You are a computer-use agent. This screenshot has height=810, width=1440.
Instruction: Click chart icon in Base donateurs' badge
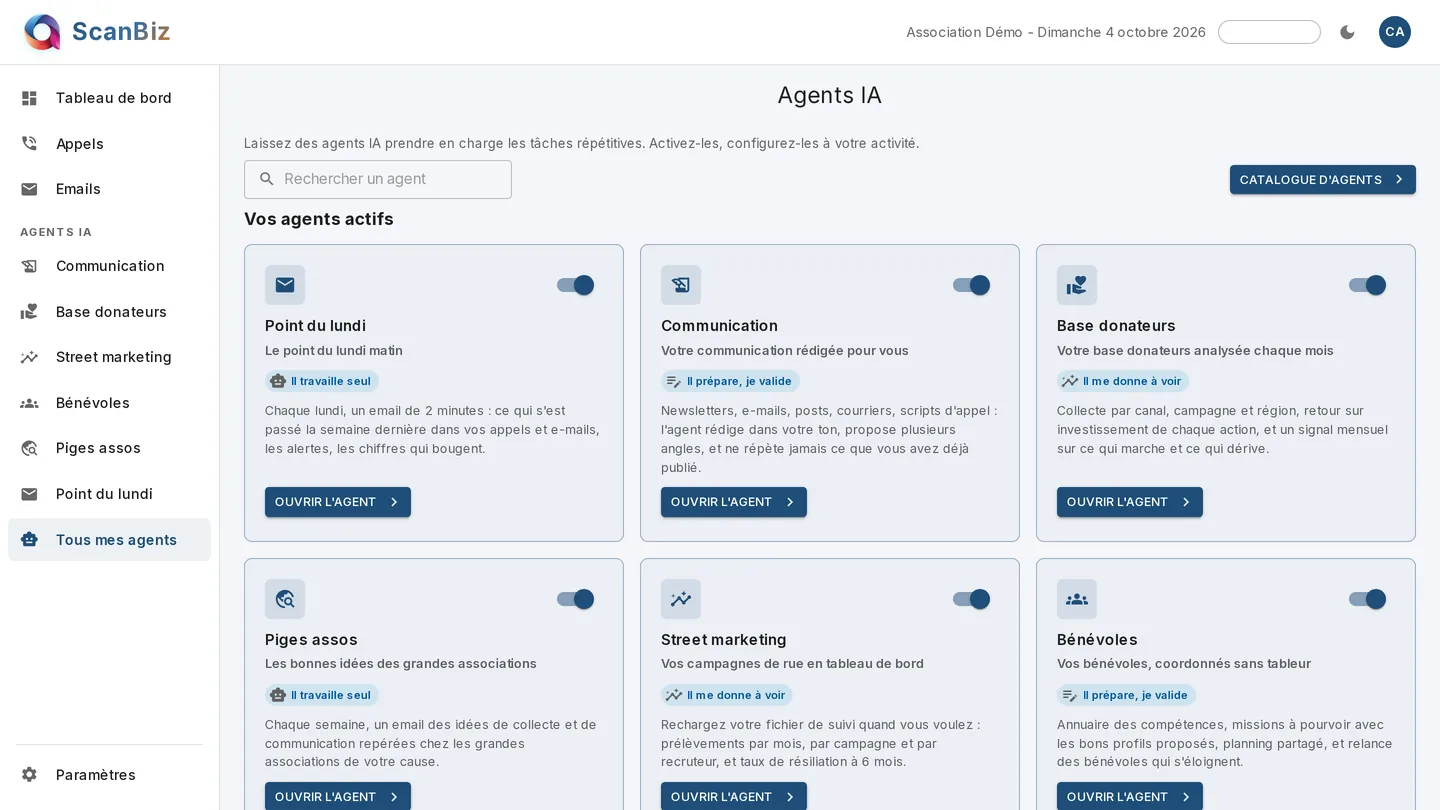pyautogui.click(x=1070, y=381)
